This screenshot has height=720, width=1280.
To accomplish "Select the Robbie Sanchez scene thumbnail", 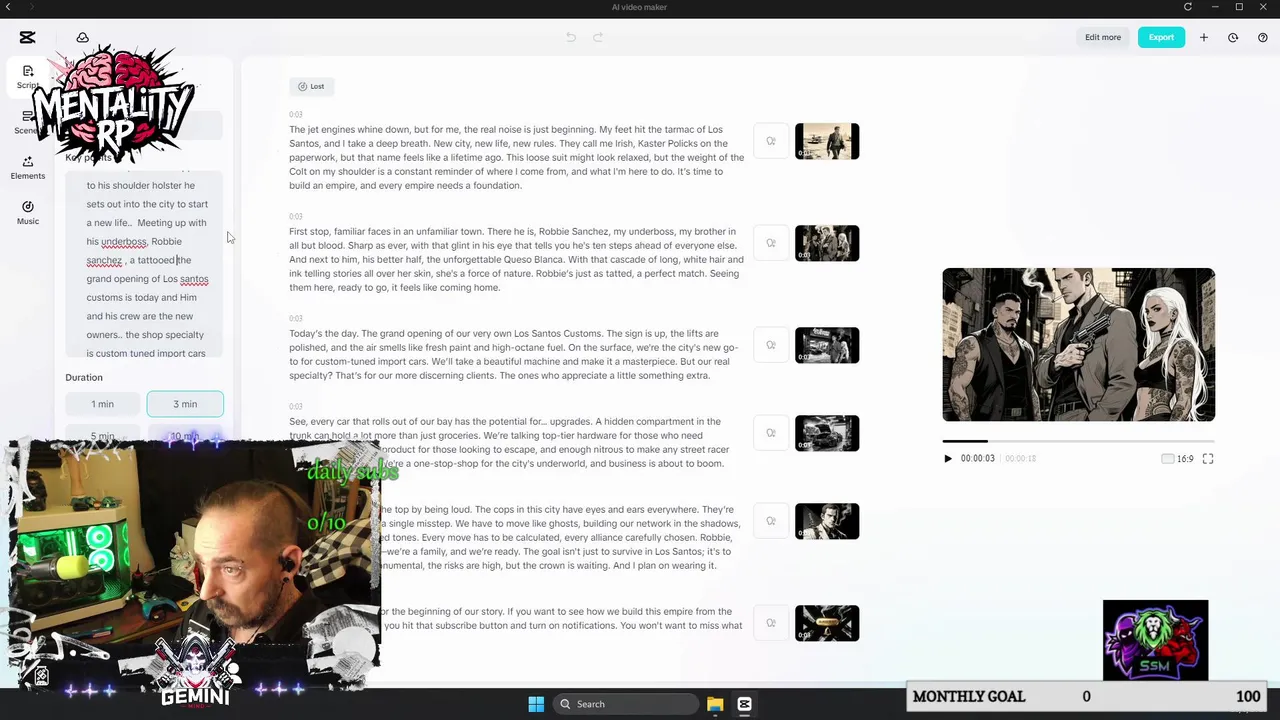I will click(x=827, y=243).
